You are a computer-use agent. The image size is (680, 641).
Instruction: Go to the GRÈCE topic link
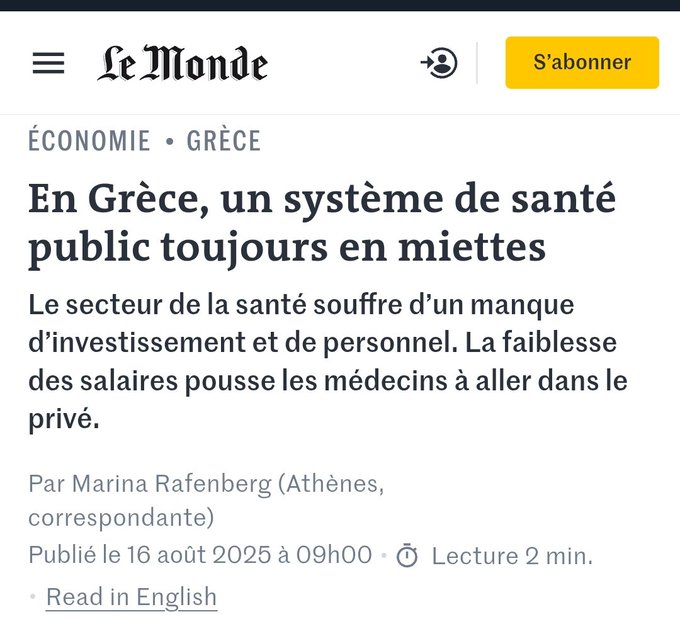coord(224,141)
